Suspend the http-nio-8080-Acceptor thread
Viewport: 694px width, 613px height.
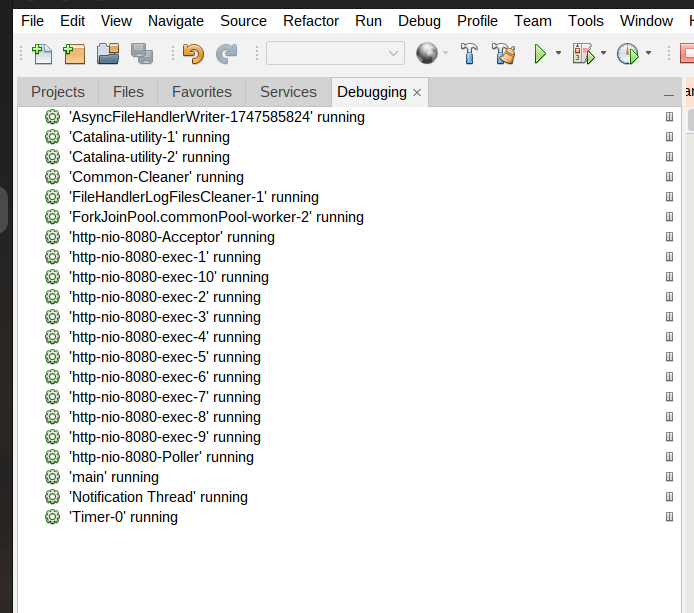(669, 237)
